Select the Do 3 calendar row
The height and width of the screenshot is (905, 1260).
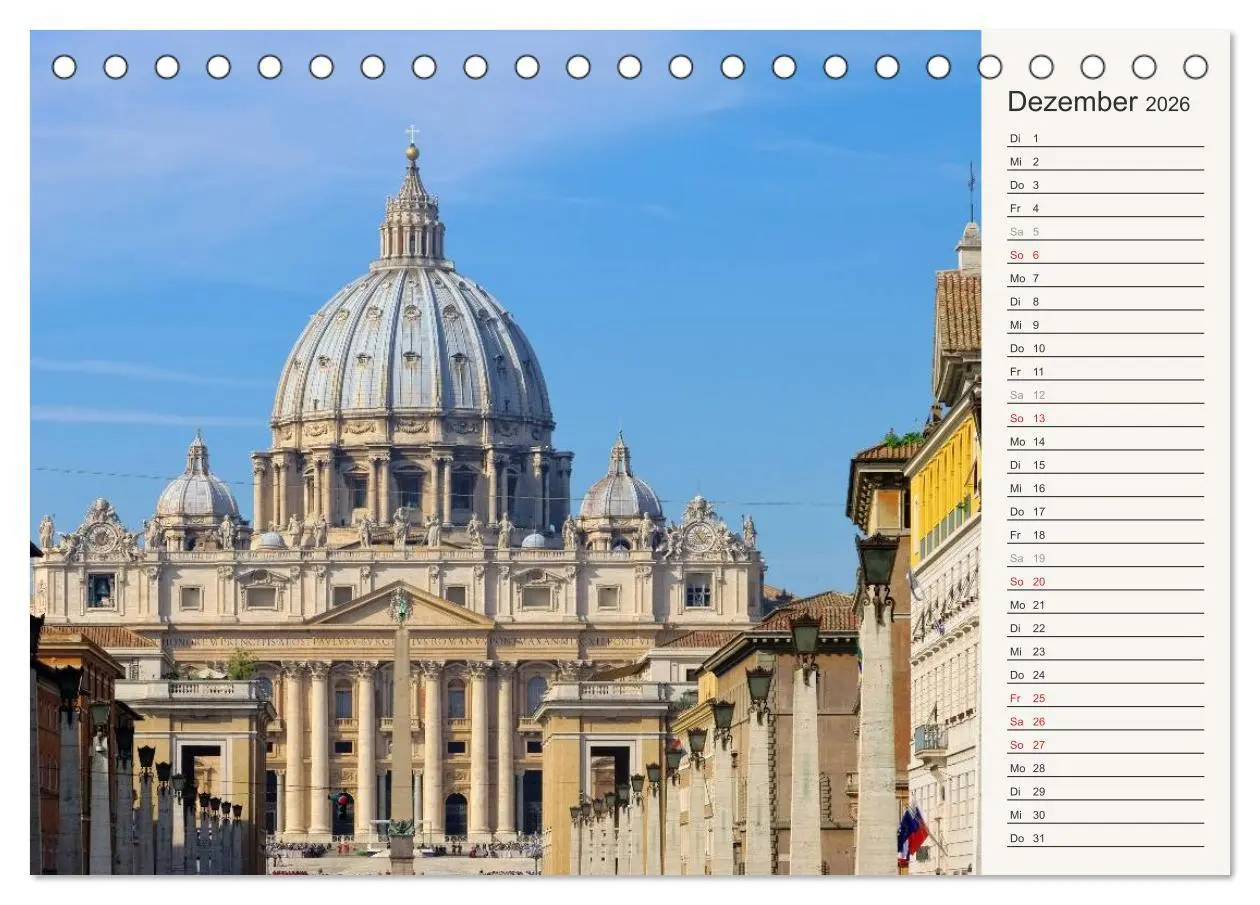(x=1105, y=185)
